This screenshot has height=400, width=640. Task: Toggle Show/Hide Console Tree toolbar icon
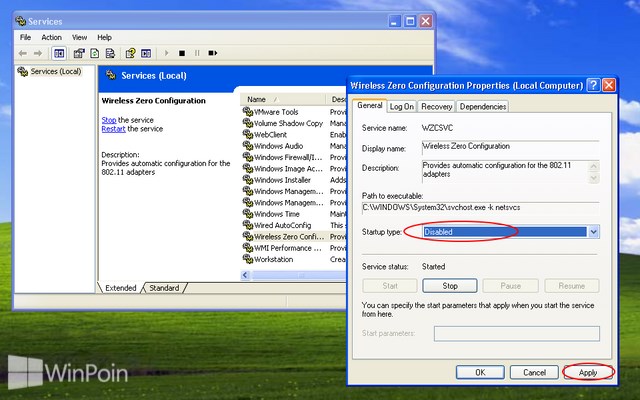pos(59,53)
